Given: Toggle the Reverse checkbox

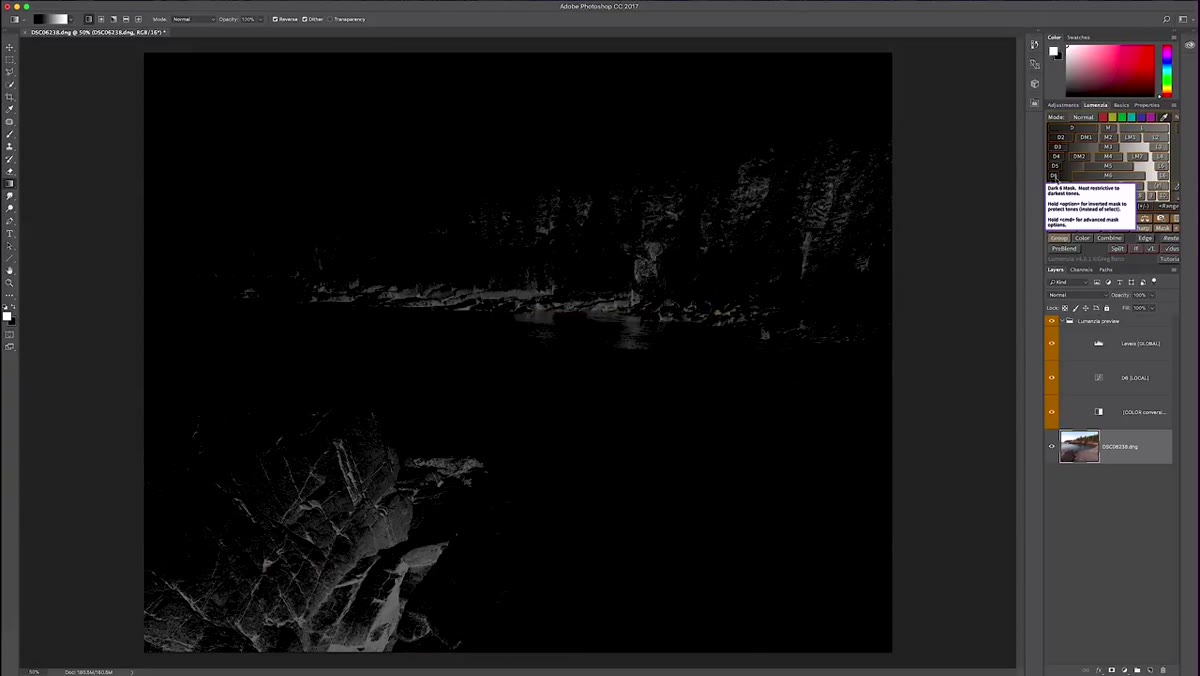Looking at the screenshot, I should click(275, 19).
